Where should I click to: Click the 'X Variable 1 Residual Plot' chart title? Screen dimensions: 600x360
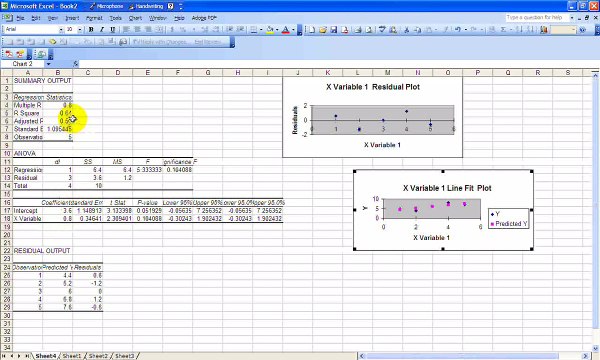click(x=373, y=87)
